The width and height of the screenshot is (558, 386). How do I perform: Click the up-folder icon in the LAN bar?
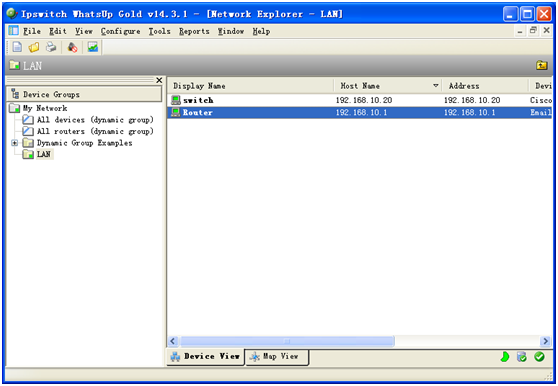[542, 65]
